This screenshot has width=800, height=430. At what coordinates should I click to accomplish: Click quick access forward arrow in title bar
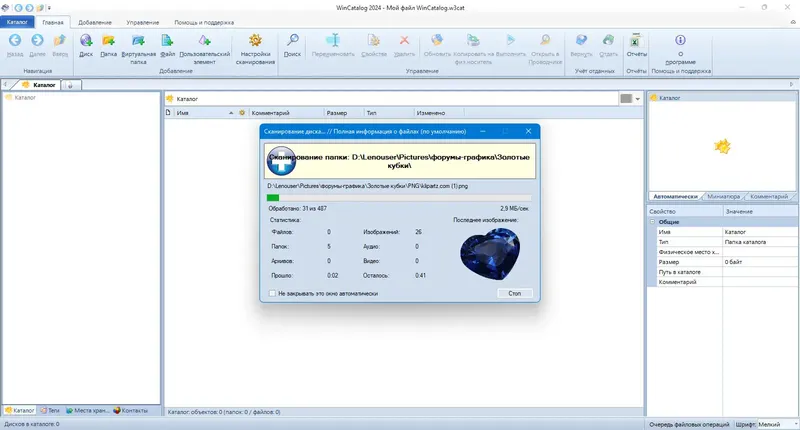click(29, 8)
